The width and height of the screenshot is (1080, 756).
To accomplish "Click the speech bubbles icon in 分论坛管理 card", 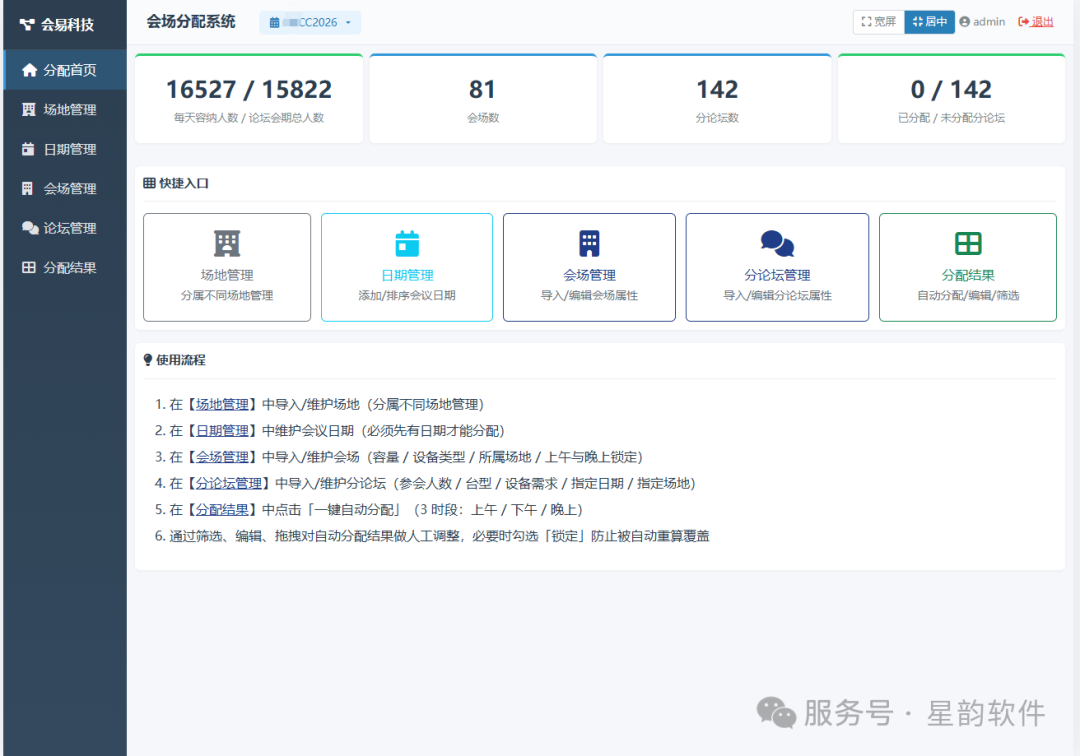I will (x=777, y=244).
